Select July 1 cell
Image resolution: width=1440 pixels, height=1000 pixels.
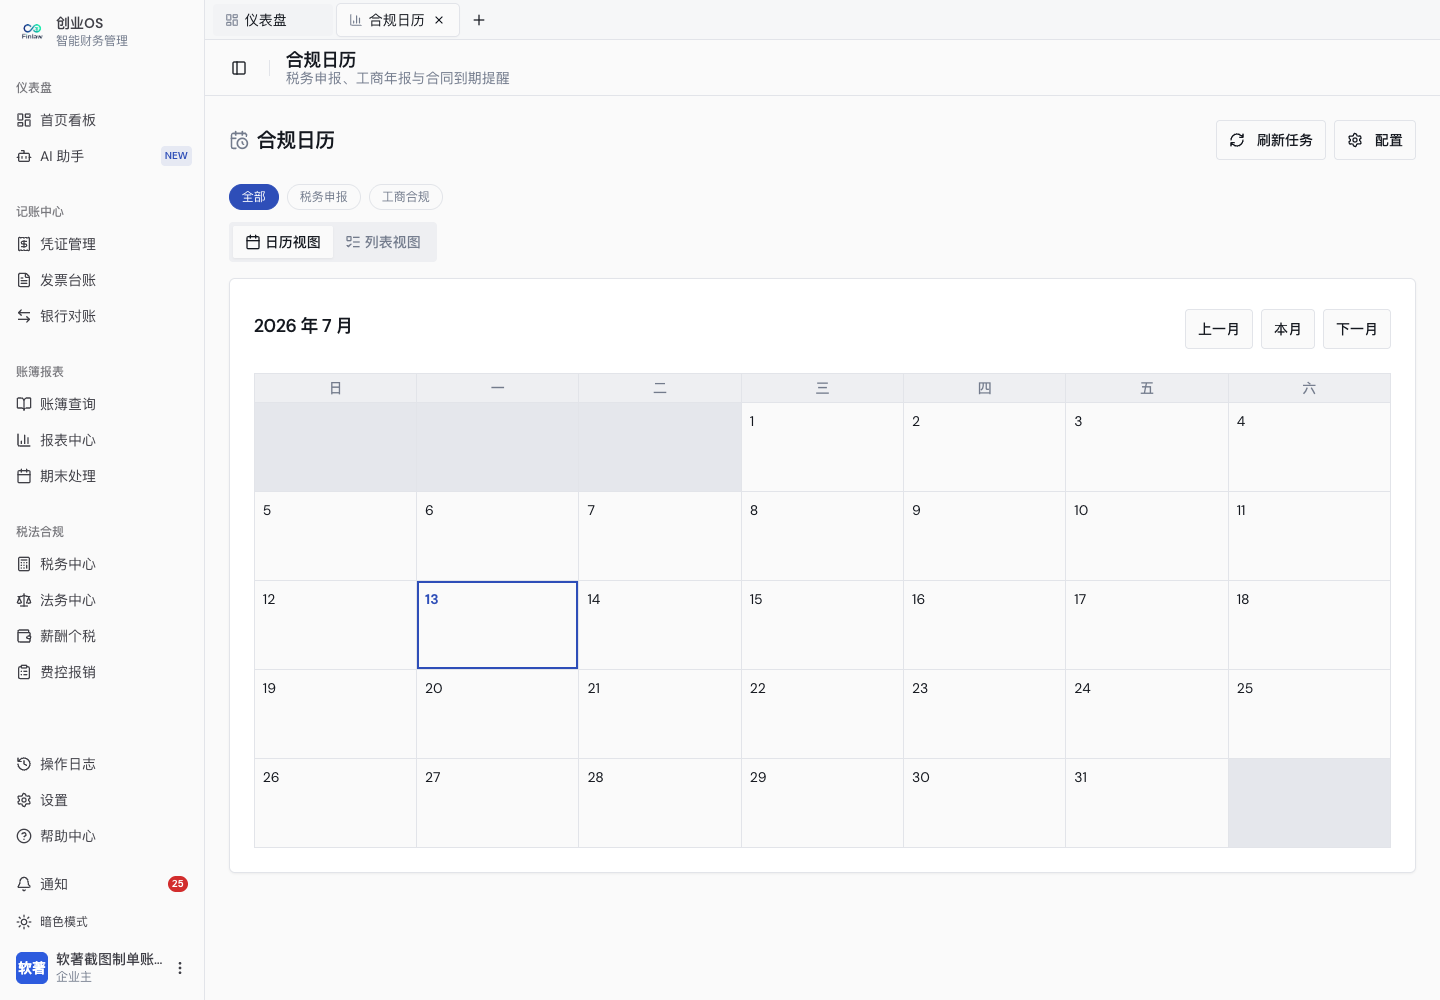pos(822,447)
